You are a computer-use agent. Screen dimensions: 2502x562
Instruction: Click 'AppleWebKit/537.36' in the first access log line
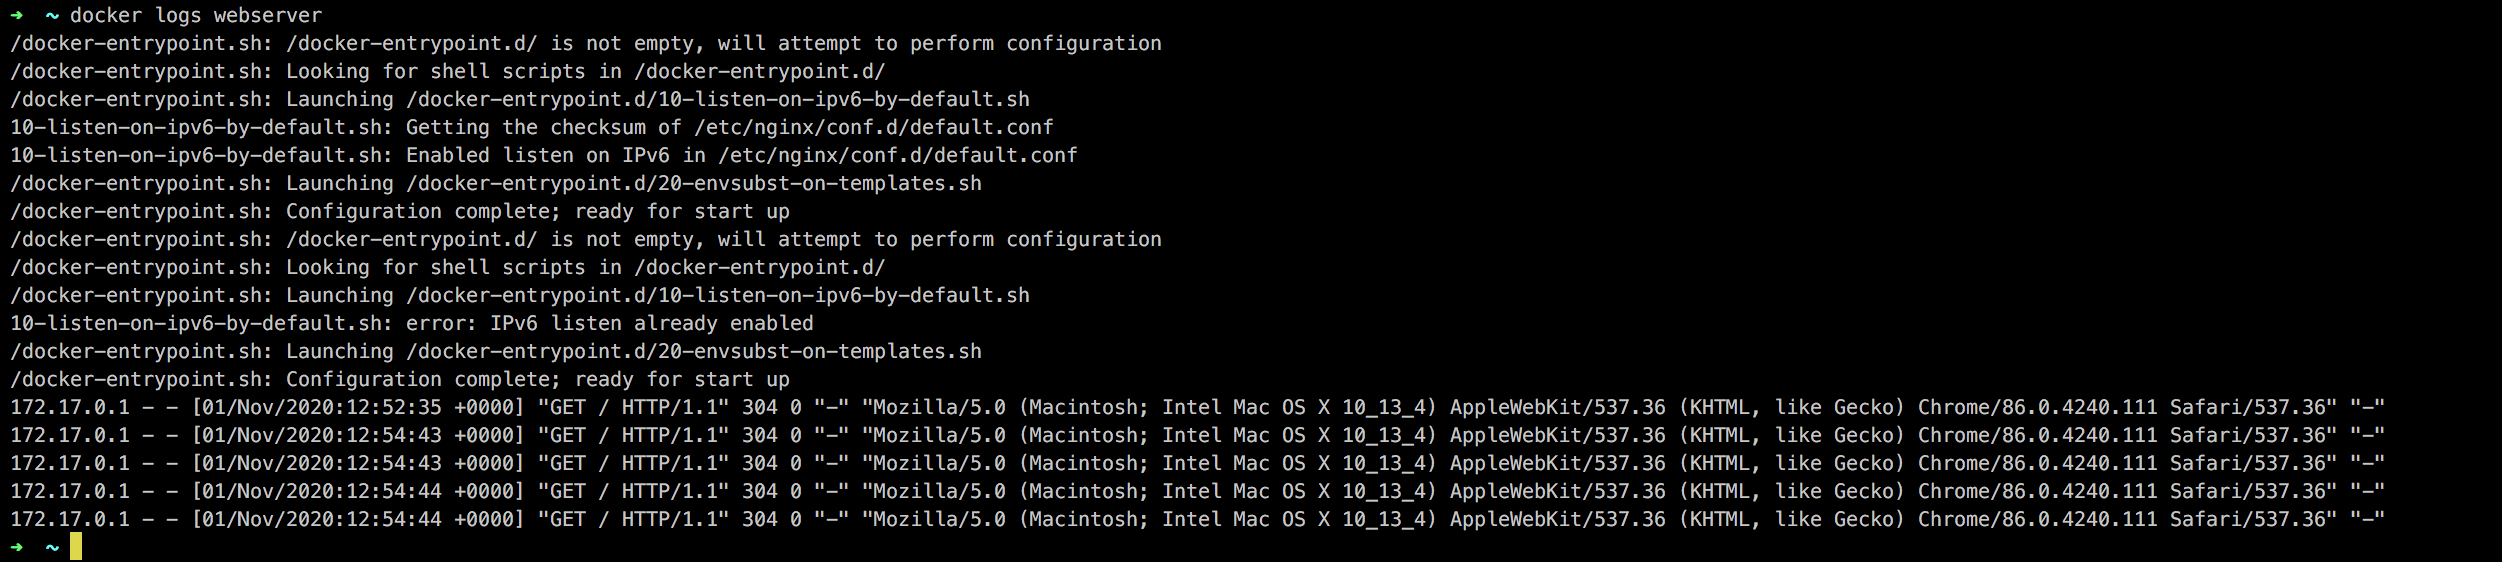1558,407
